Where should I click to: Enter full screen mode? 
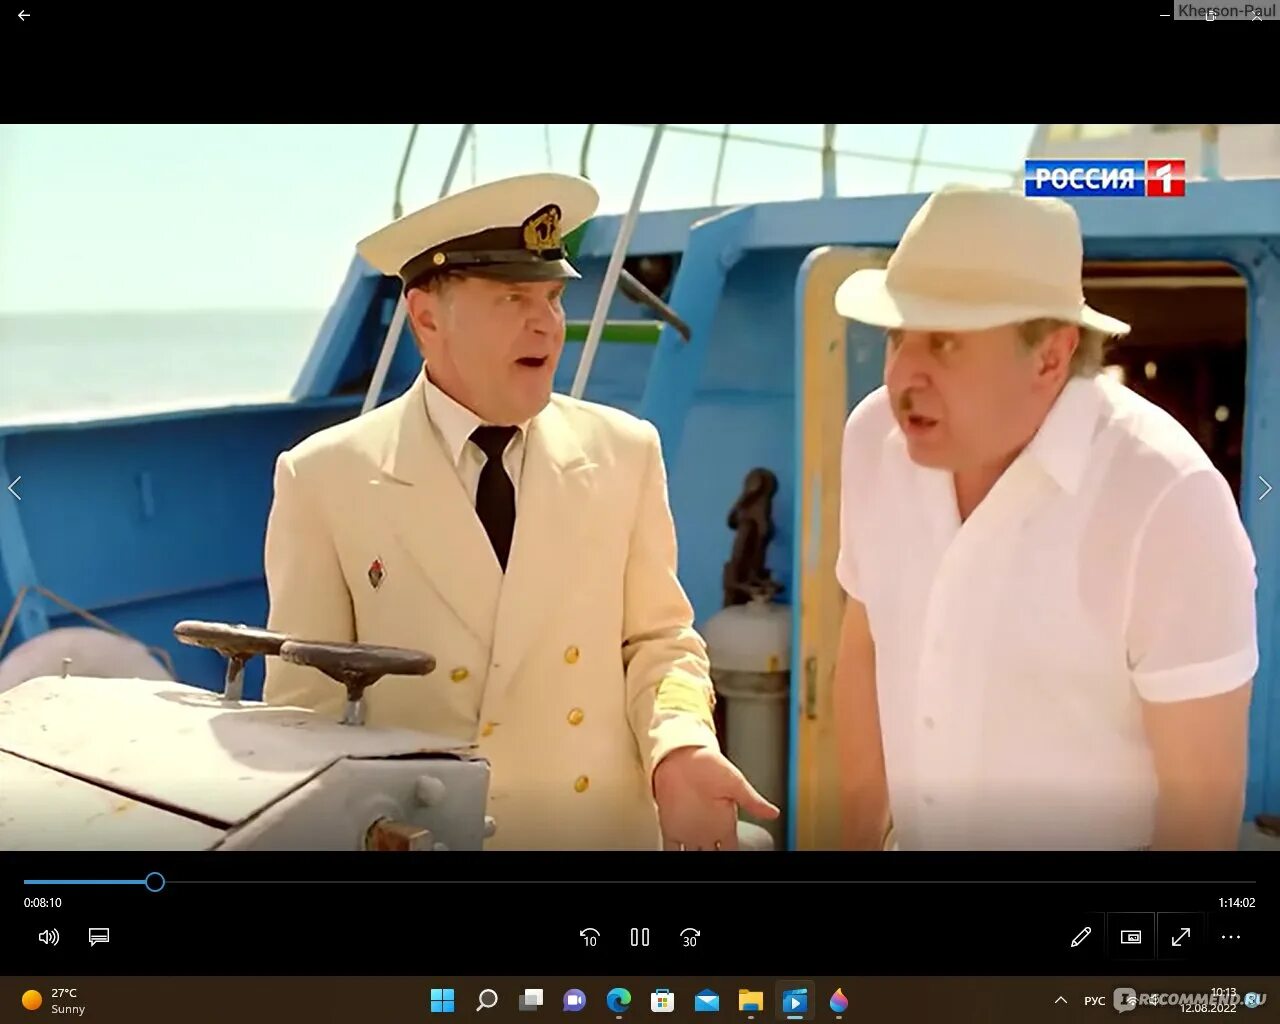tap(1181, 937)
